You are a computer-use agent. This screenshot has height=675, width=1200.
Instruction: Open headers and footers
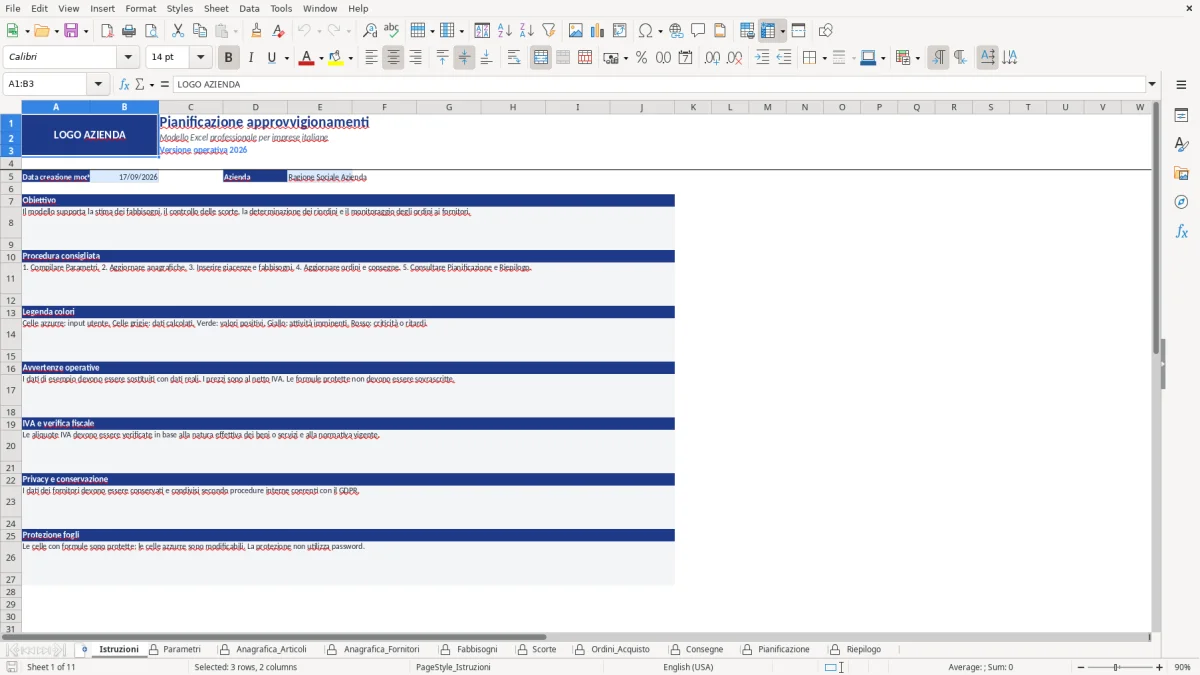click(x=721, y=31)
